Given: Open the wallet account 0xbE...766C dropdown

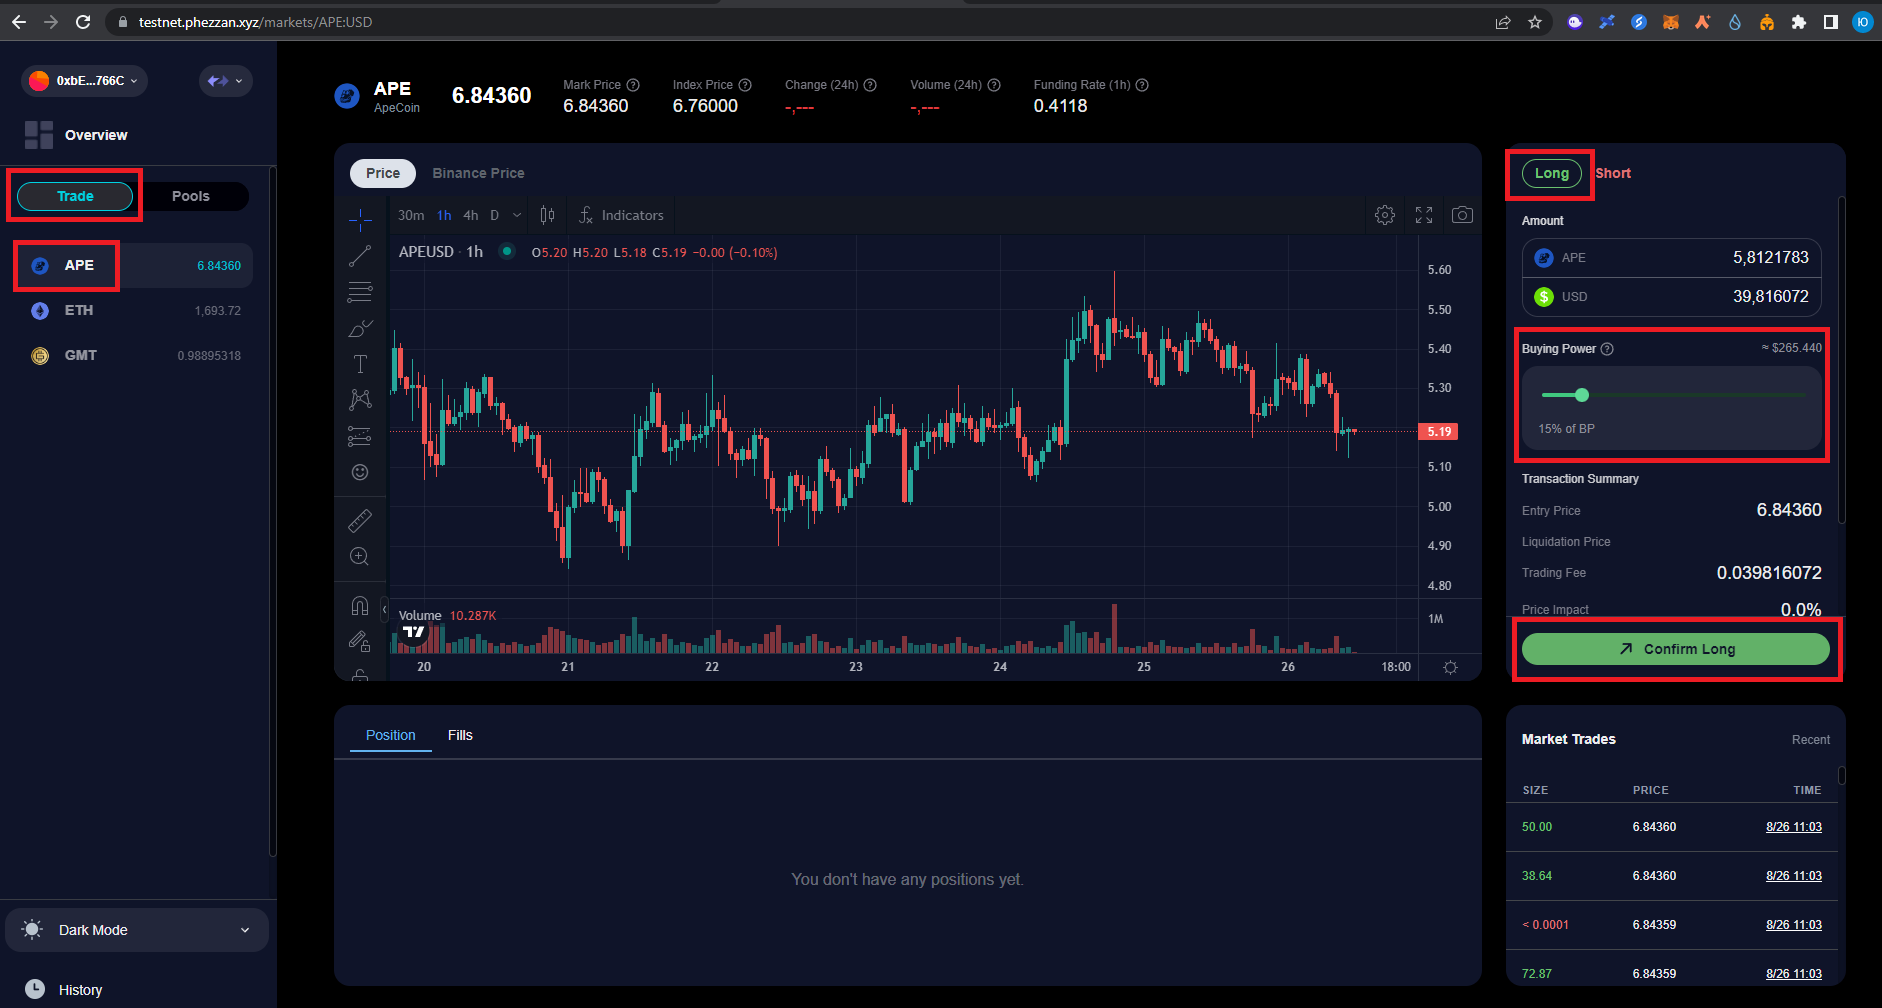Looking at the screenshot, I should point(84,81).
